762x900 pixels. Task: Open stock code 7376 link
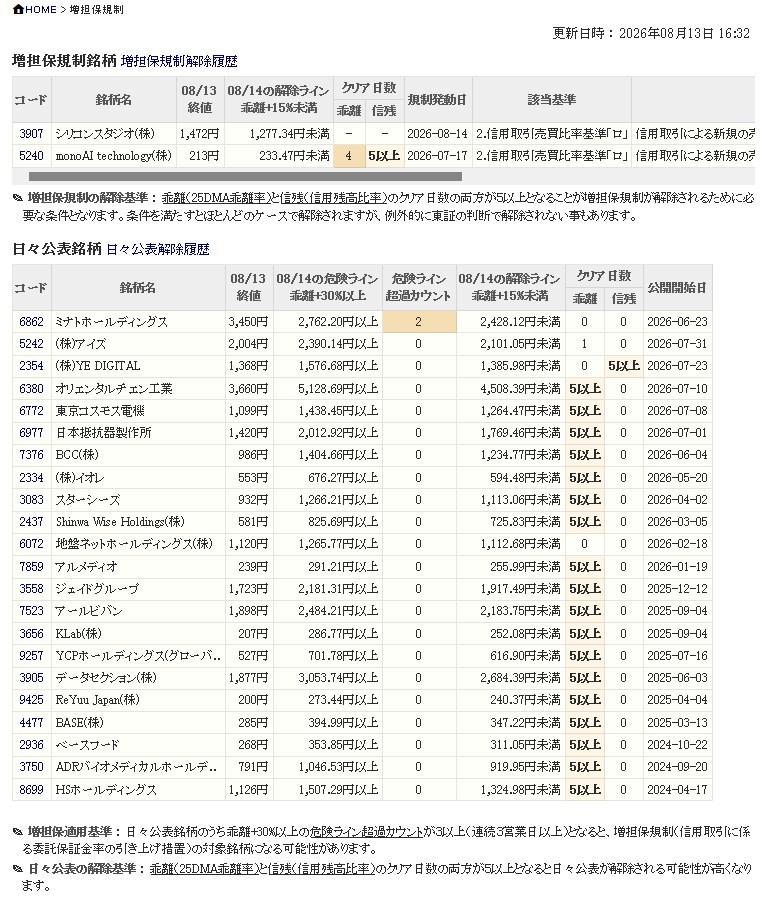coord(31,455)
